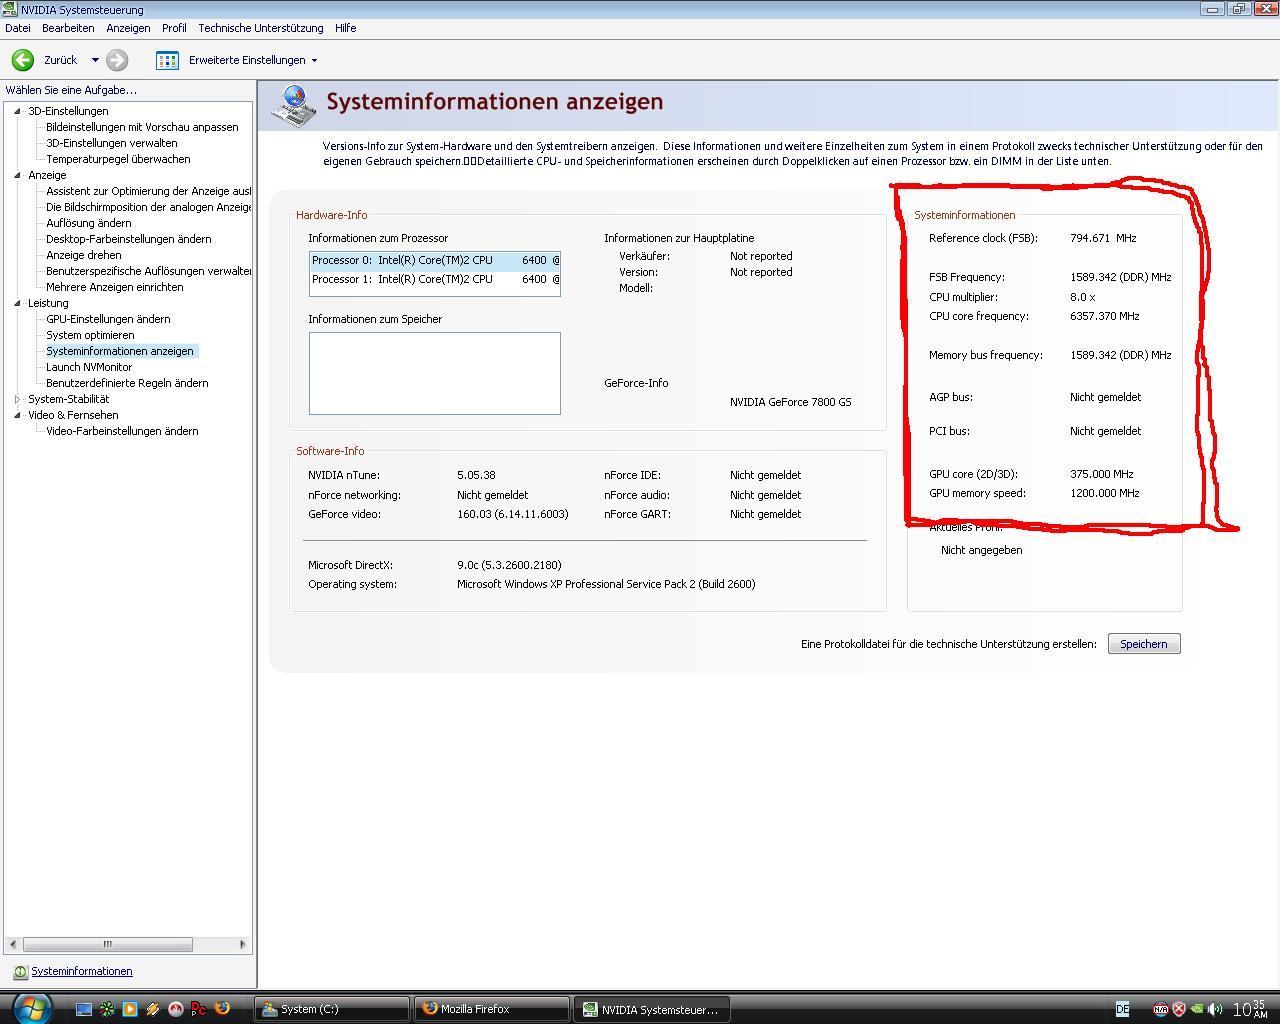Image resolution: width=1280 pixels, height=1024 pixels.
Task: Click the round red-and-white quick launch icon
Action: (176, 1009)
